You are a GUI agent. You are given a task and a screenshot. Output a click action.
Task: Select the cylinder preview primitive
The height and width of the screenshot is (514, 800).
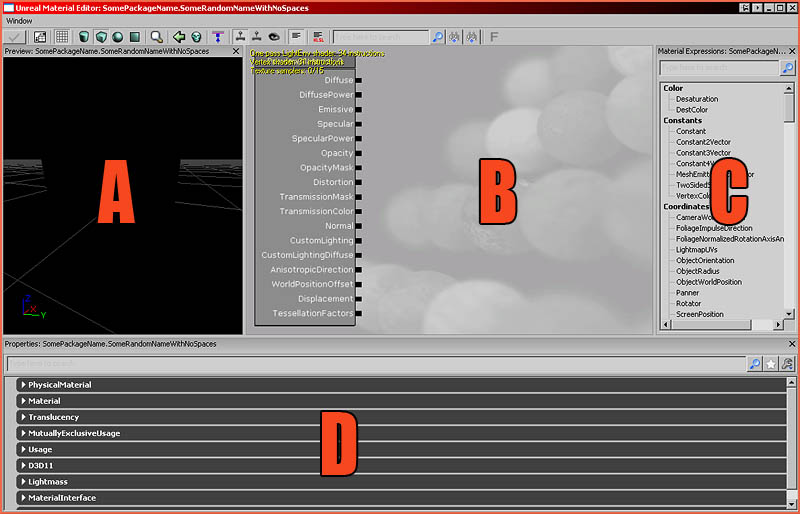[84, 37]
